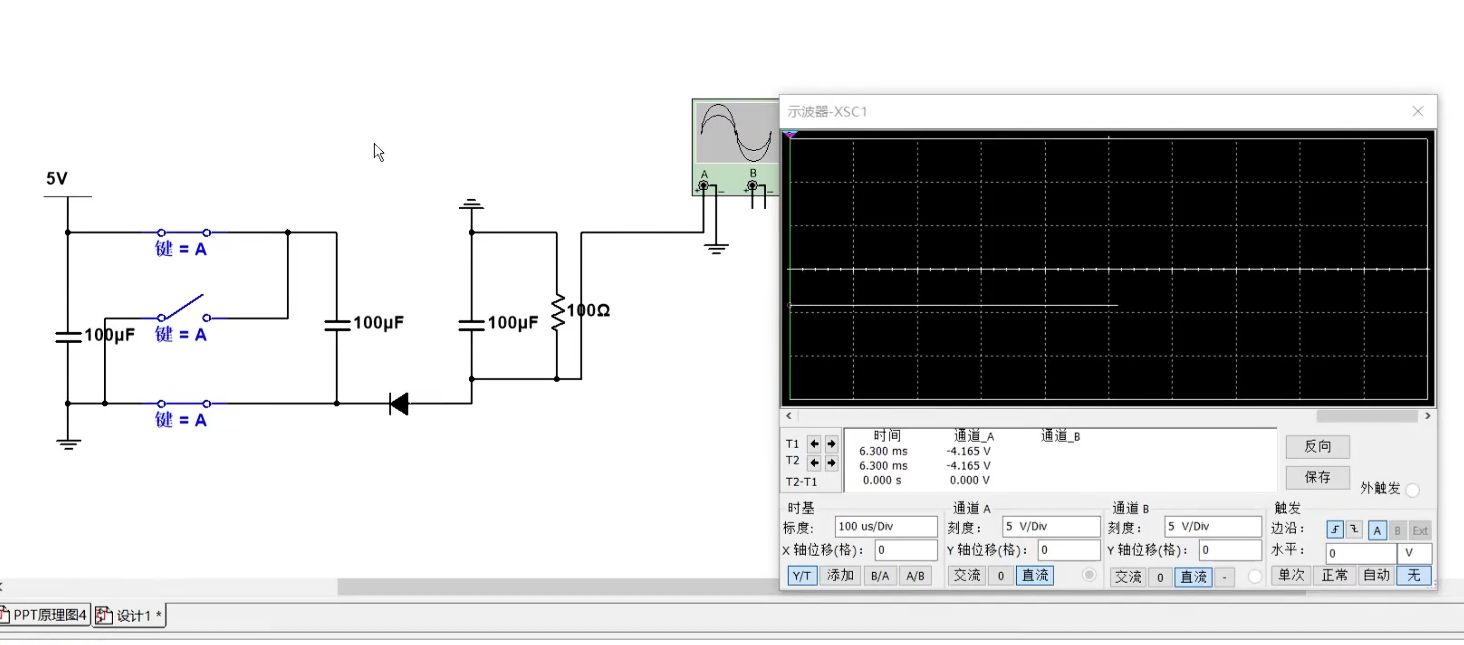
Task: Set channel A coupling to 0
Action: click(1000, 576)
